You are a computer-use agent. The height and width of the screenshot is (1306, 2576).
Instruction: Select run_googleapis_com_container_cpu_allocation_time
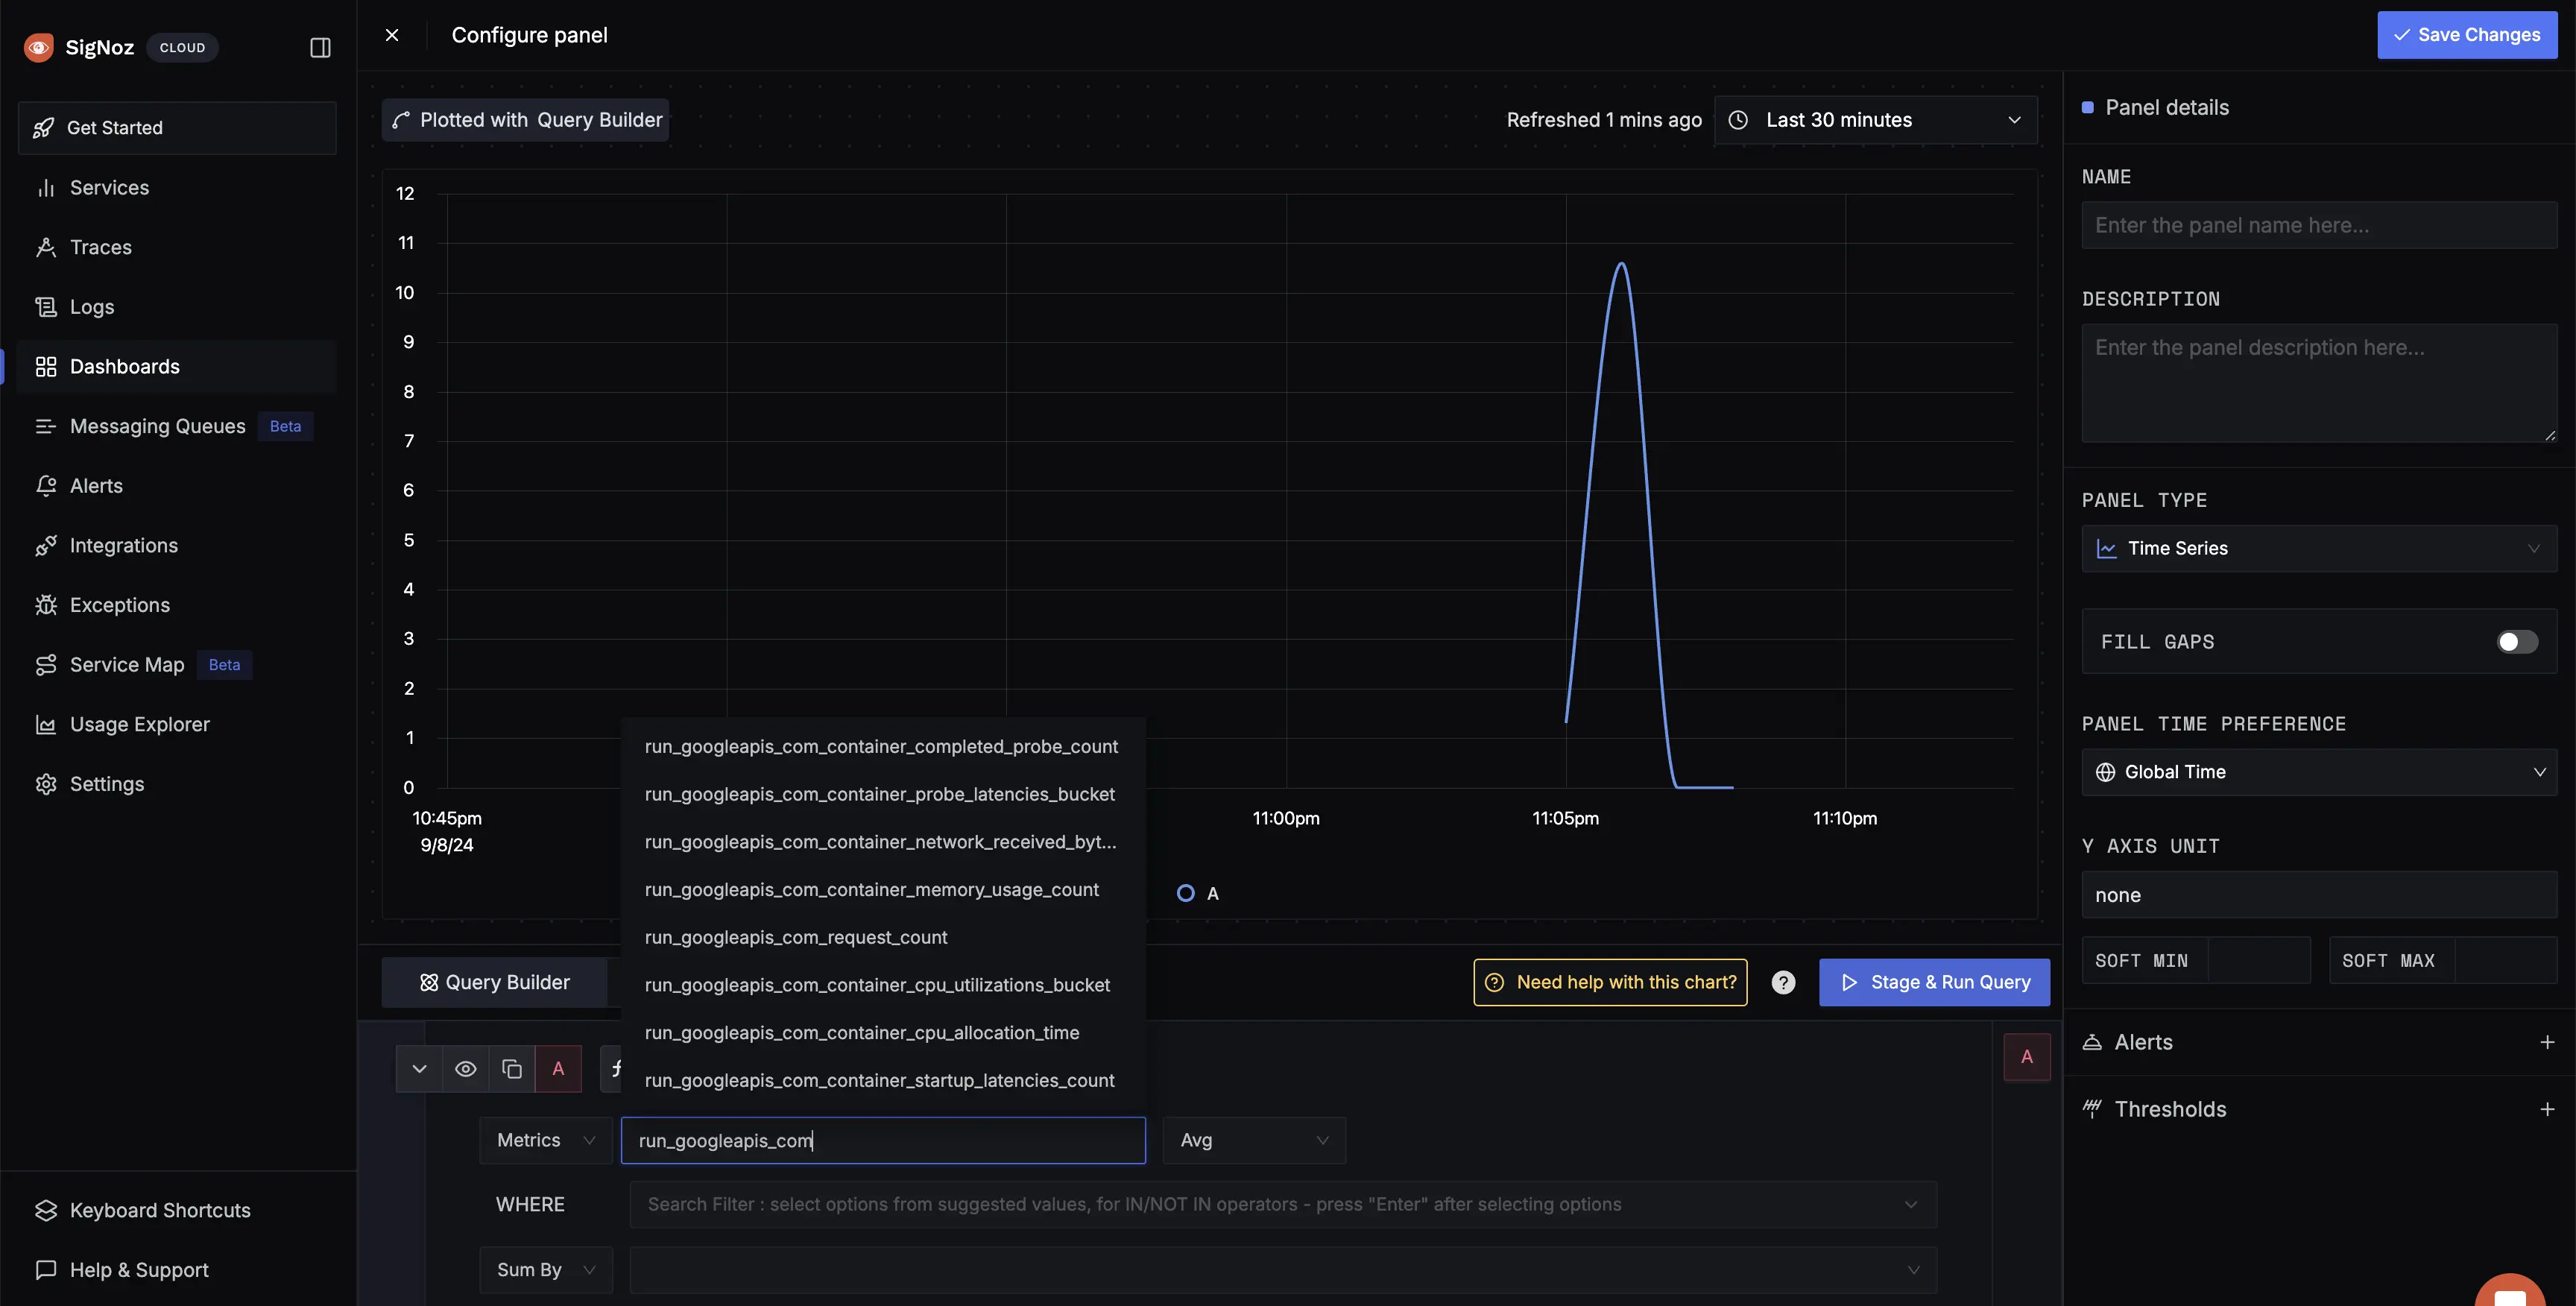(x=883, y=1033)
